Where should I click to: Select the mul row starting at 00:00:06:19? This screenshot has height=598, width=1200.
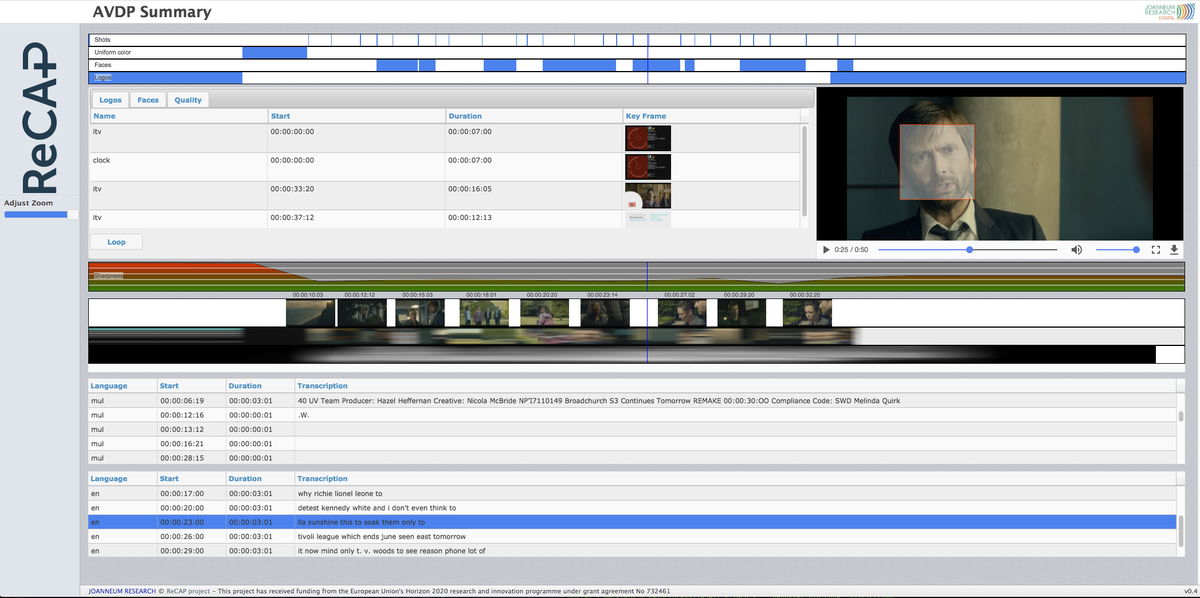[632, 401]
